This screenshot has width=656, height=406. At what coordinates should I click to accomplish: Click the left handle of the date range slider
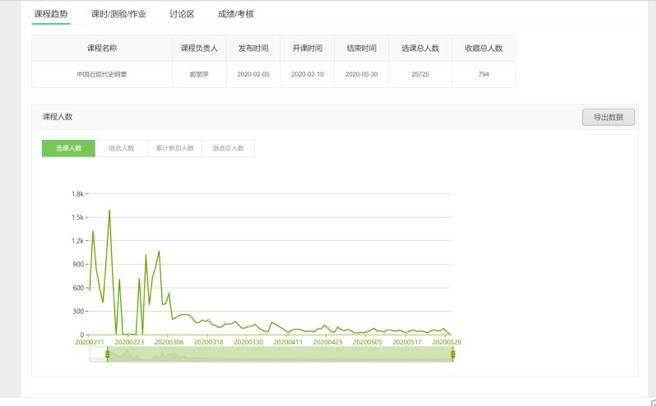pos(107,354)
